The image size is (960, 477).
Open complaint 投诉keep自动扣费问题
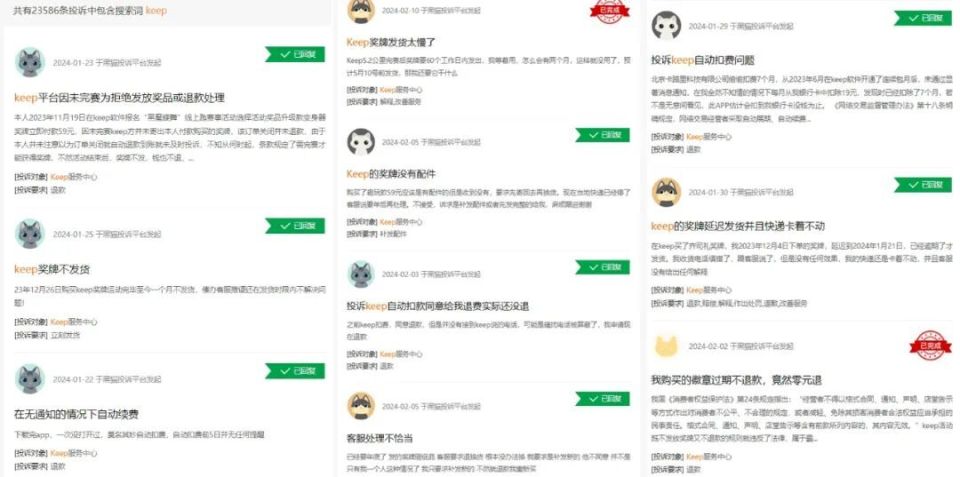703,60
